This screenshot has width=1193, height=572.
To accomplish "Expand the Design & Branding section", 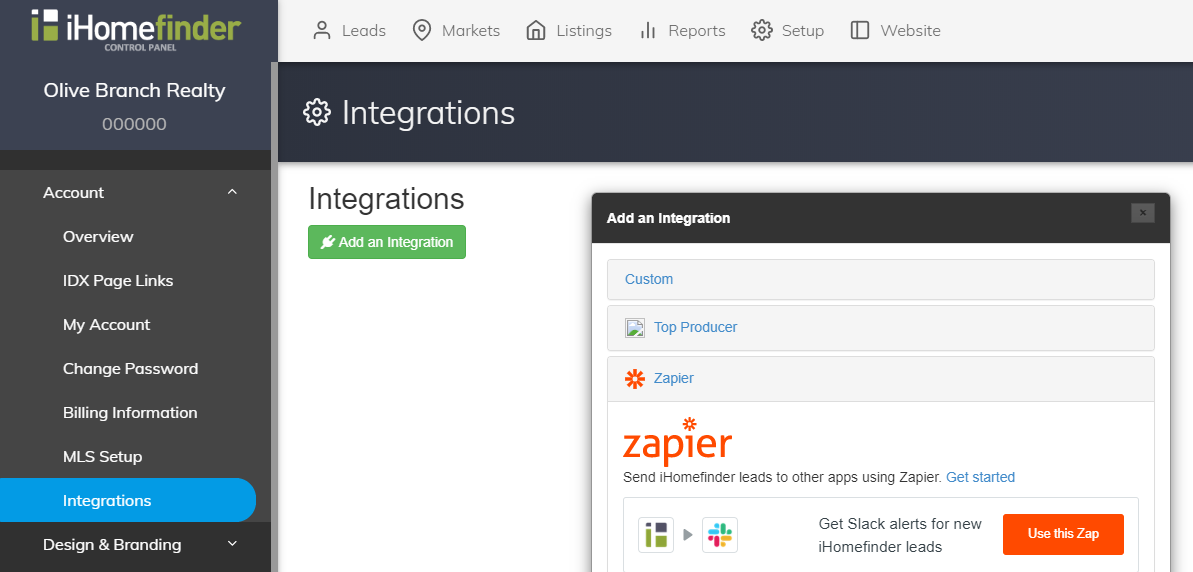I will pos(233,544).
